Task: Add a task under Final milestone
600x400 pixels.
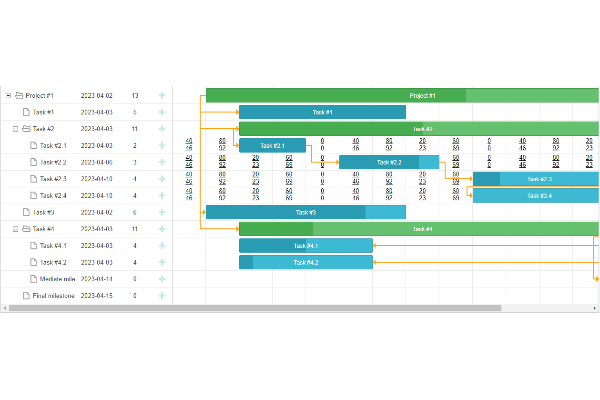Action: (161, 296)
